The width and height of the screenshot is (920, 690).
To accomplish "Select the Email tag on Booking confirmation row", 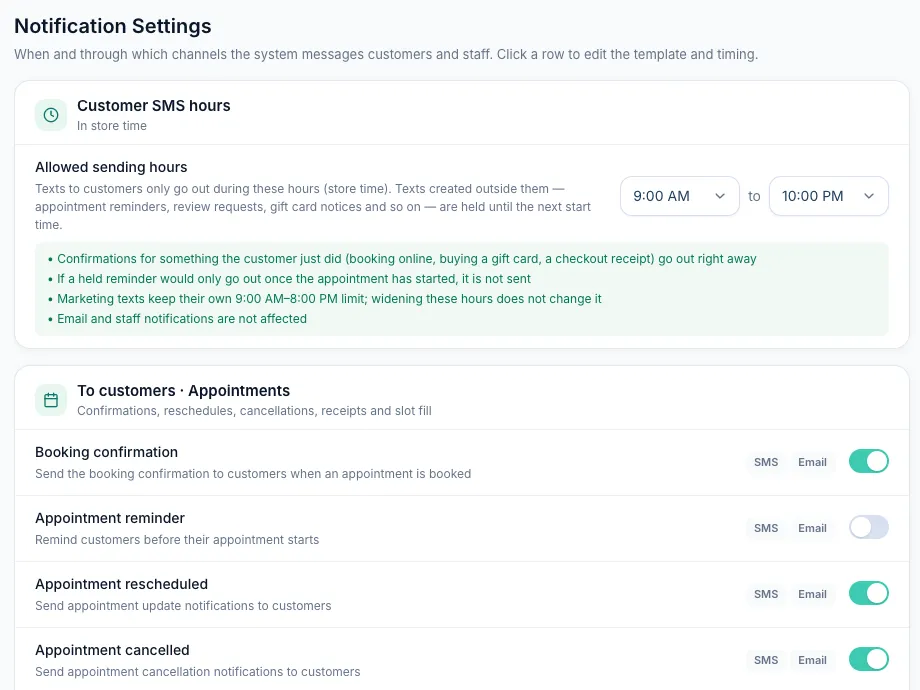I will pyautogui.click(x=812, y=462).
